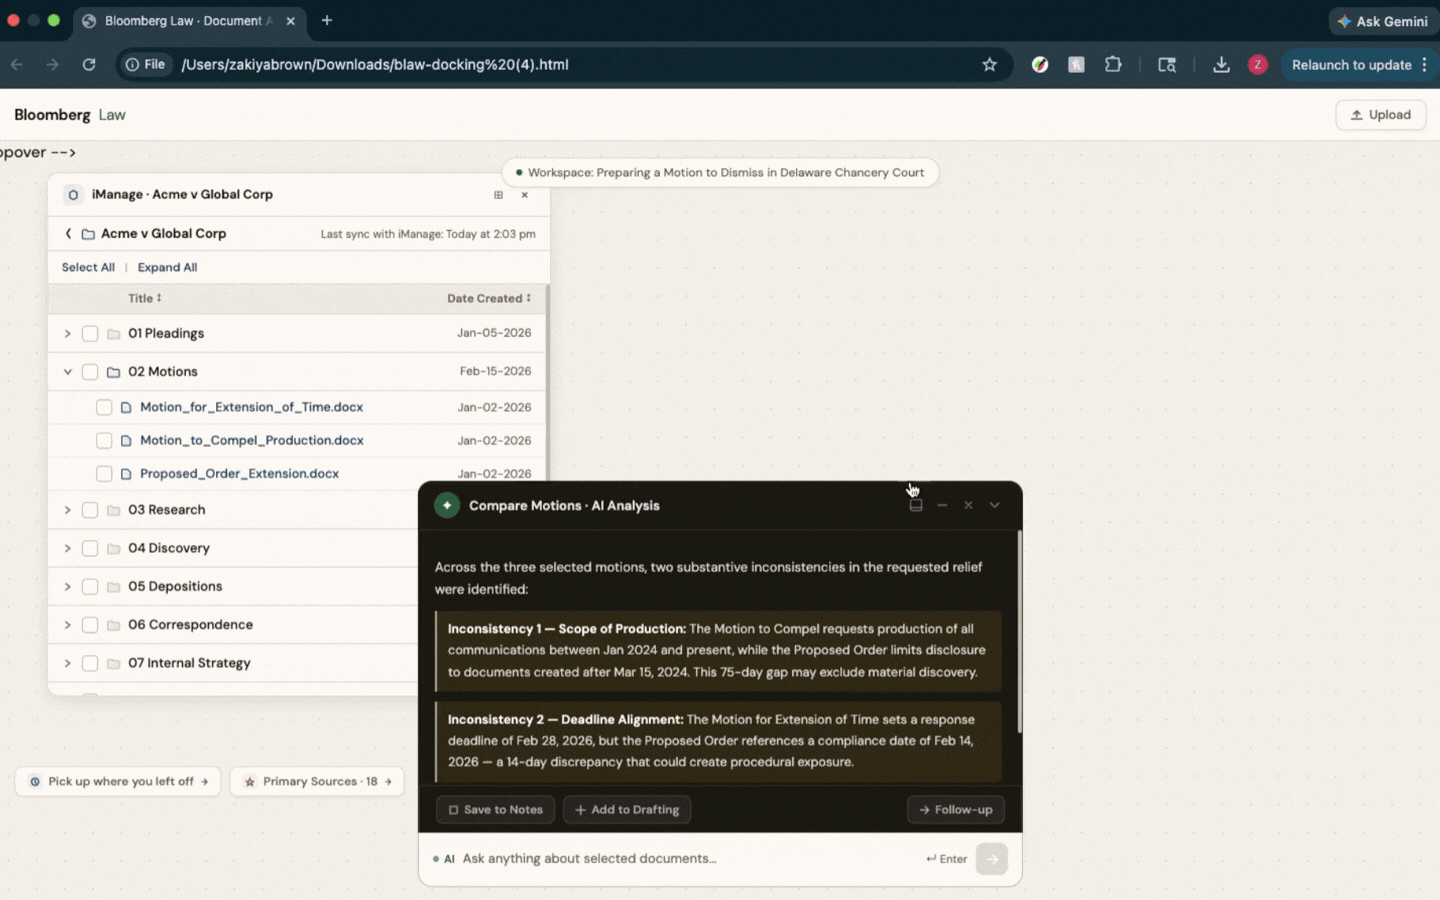This screenshot has width=1440, height=900.
Task: Click the iManage logo icon next to Acme v Global Corp
Action: point(73,194)
